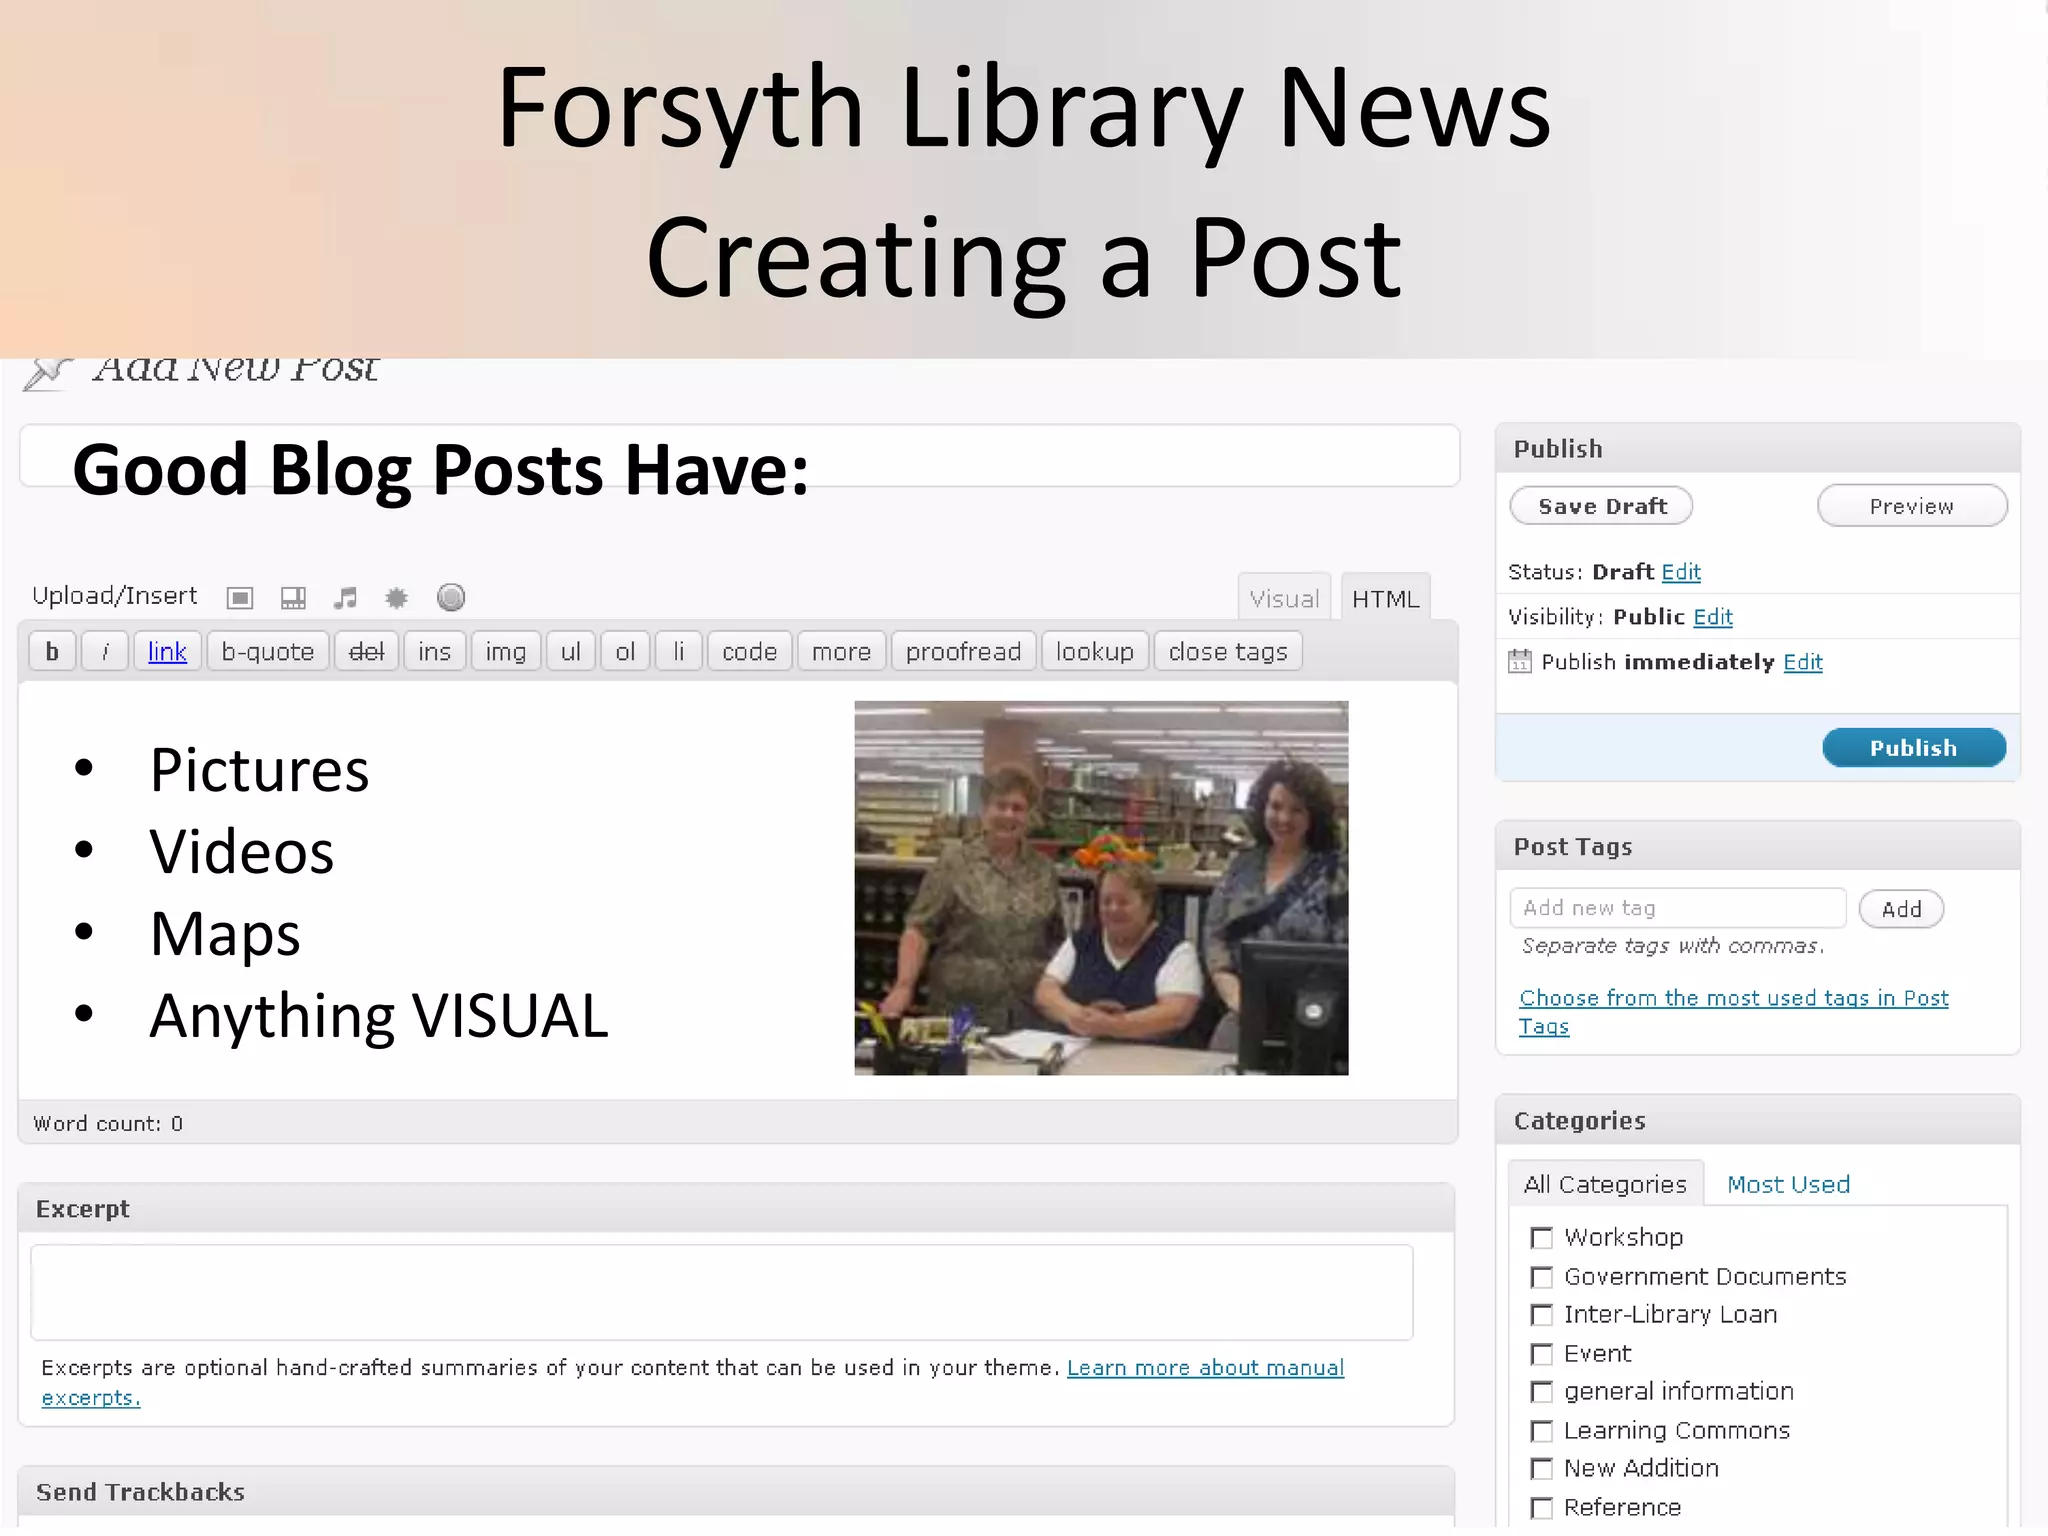Click the Add Poll round icon

tap(451, 598)
